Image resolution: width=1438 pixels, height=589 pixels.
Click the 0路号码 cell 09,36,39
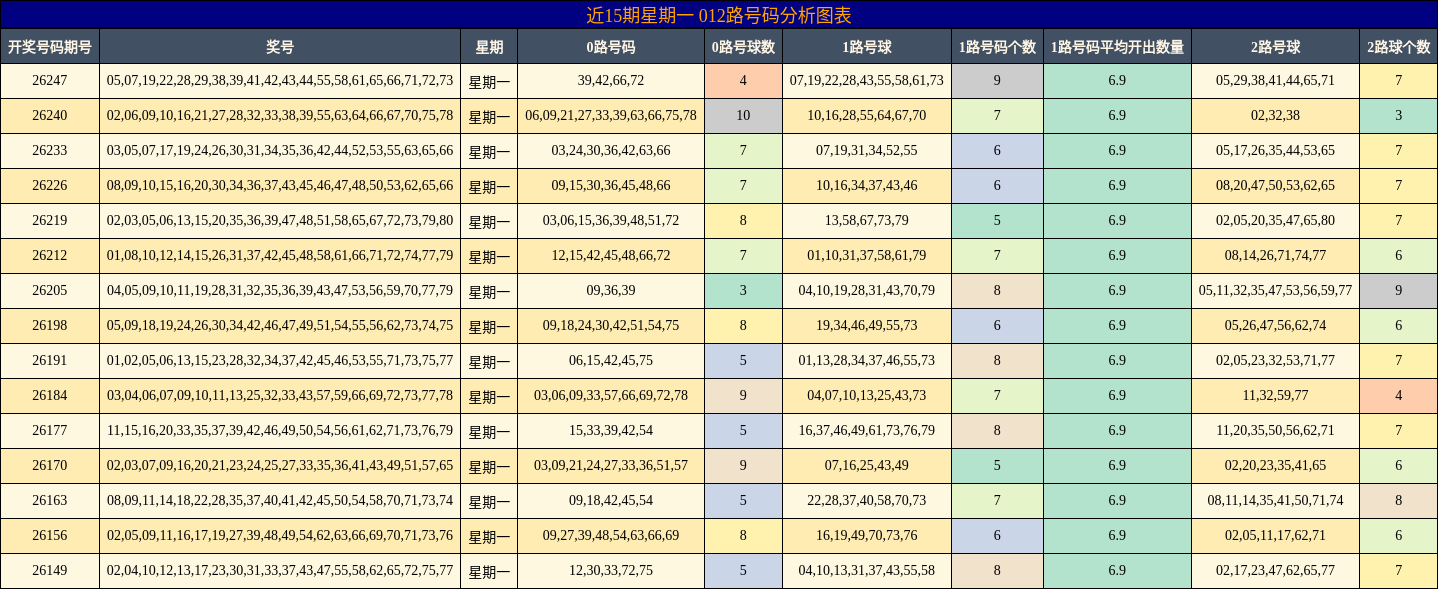(611, 291)
